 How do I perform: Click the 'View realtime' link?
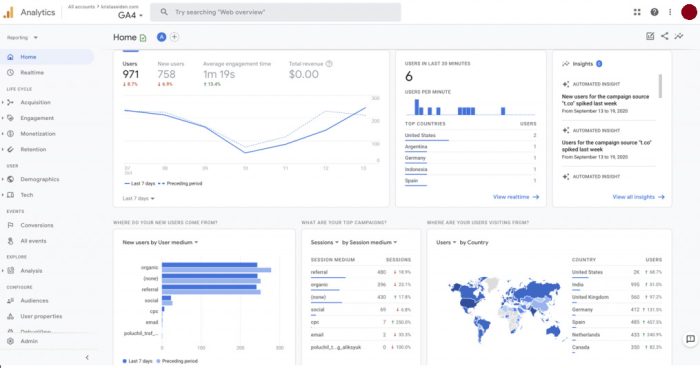[516, 197]
